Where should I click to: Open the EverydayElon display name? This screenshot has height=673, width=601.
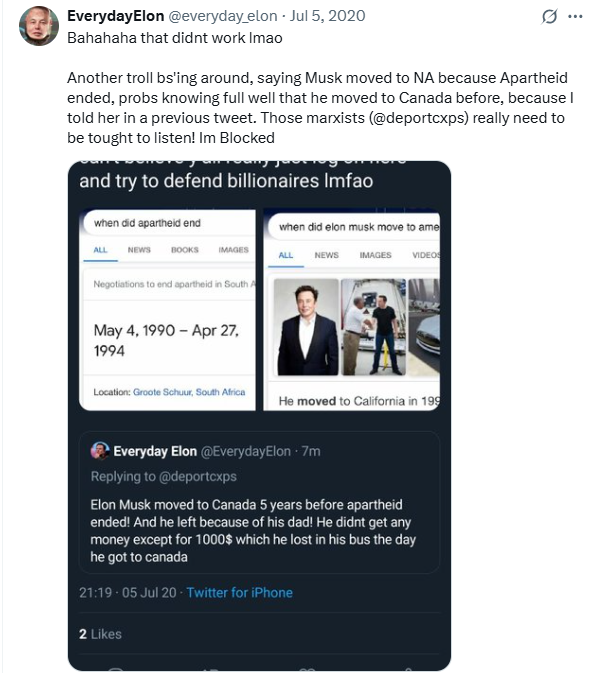(112, 15)
